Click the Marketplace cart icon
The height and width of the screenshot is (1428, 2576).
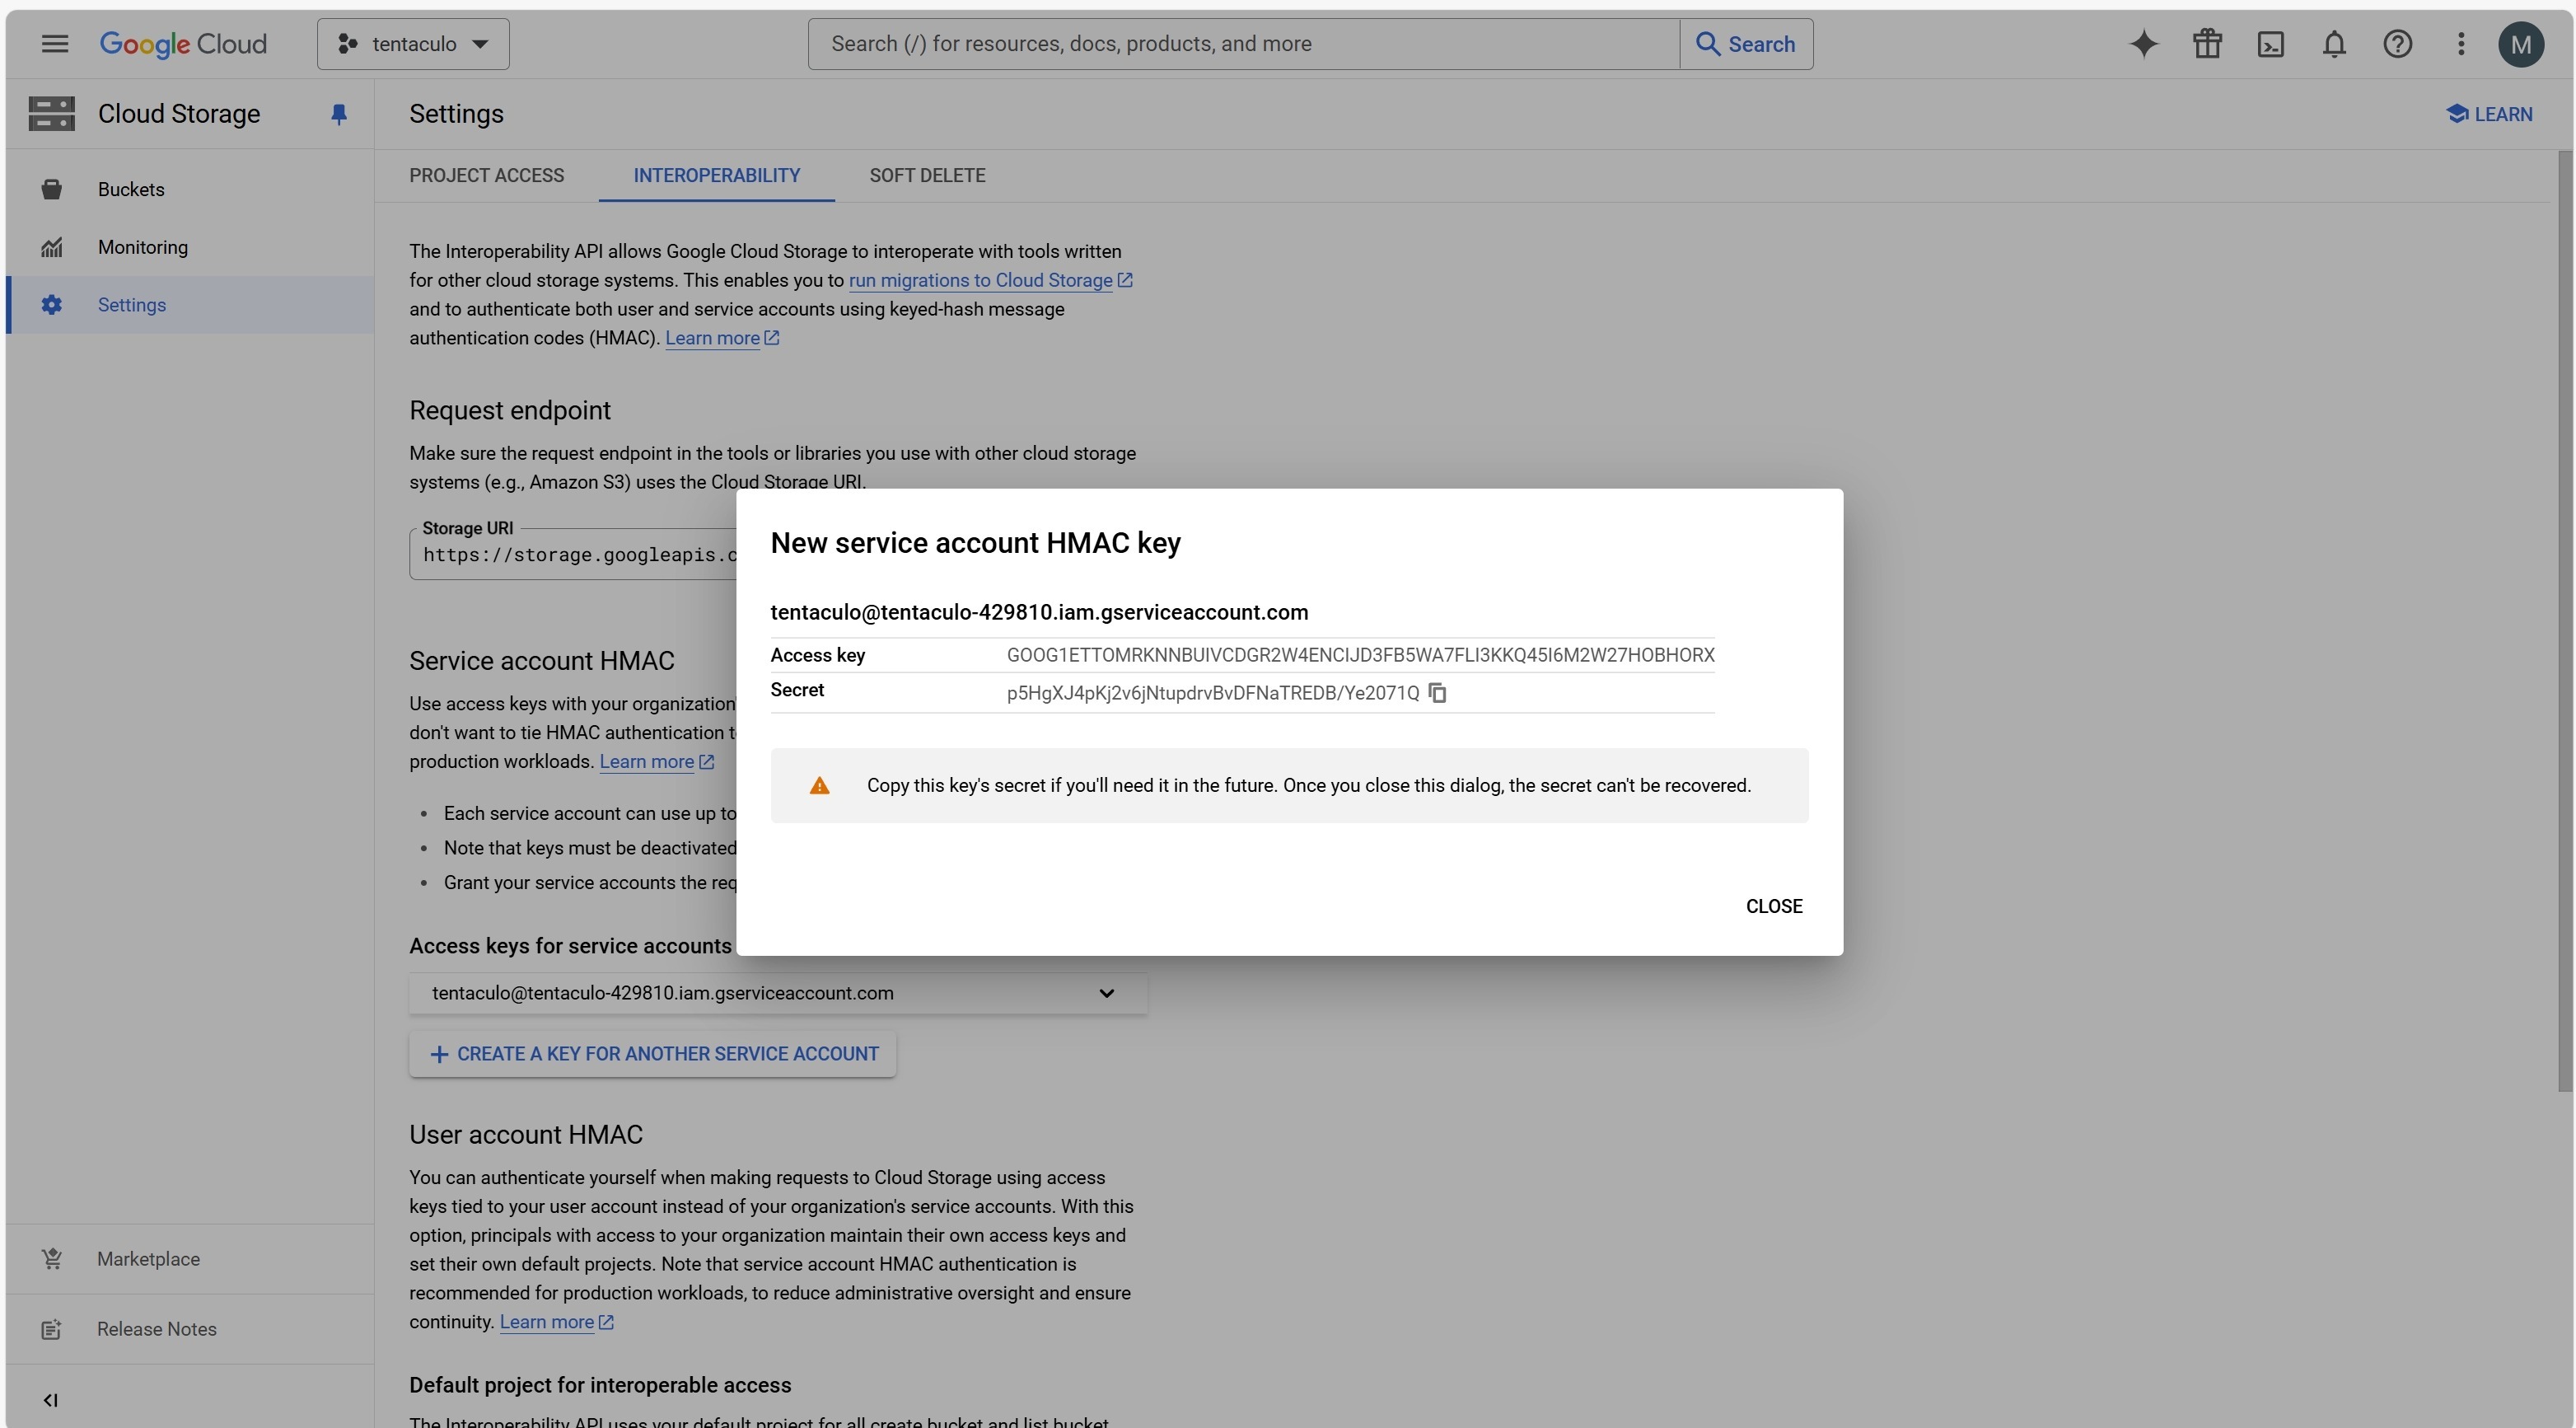click(x=52, y=1259)
